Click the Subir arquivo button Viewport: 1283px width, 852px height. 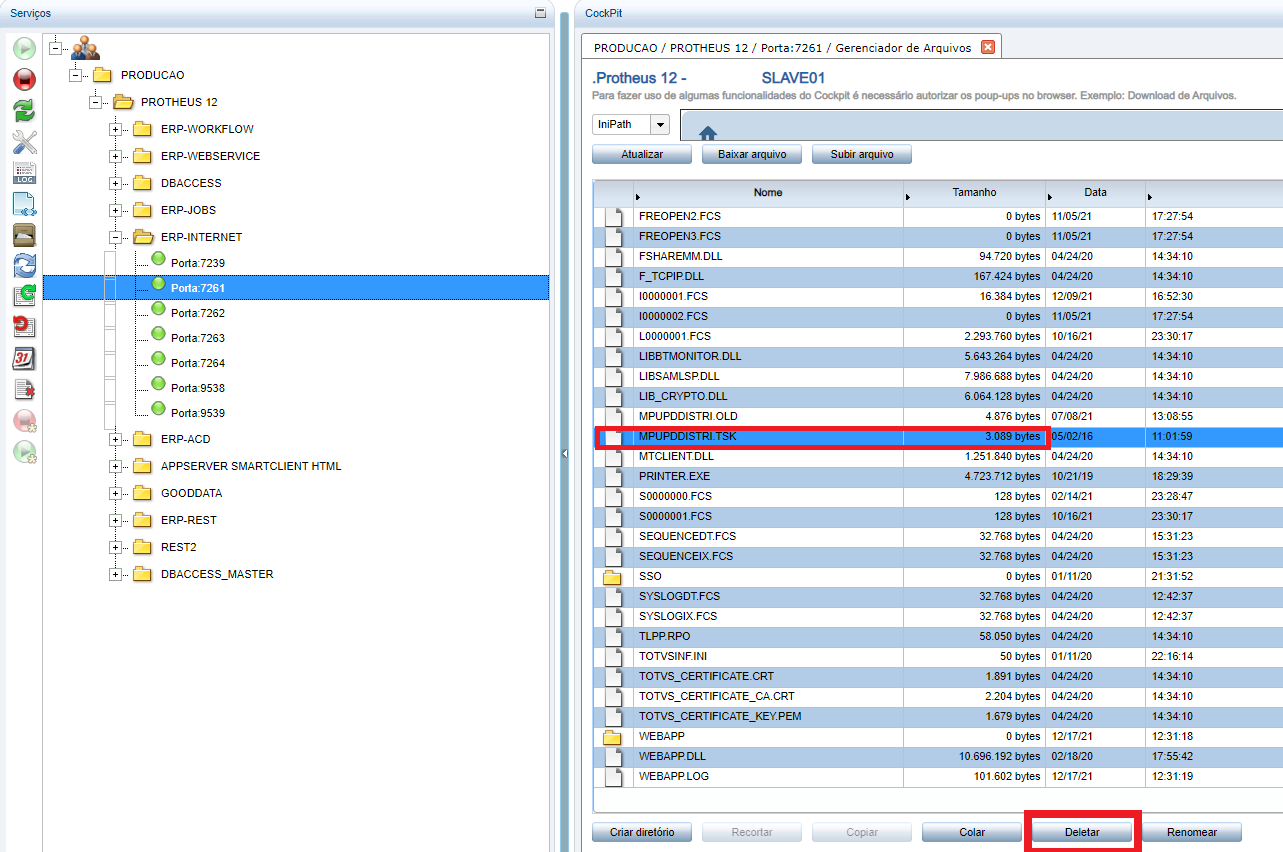[862, 154]
